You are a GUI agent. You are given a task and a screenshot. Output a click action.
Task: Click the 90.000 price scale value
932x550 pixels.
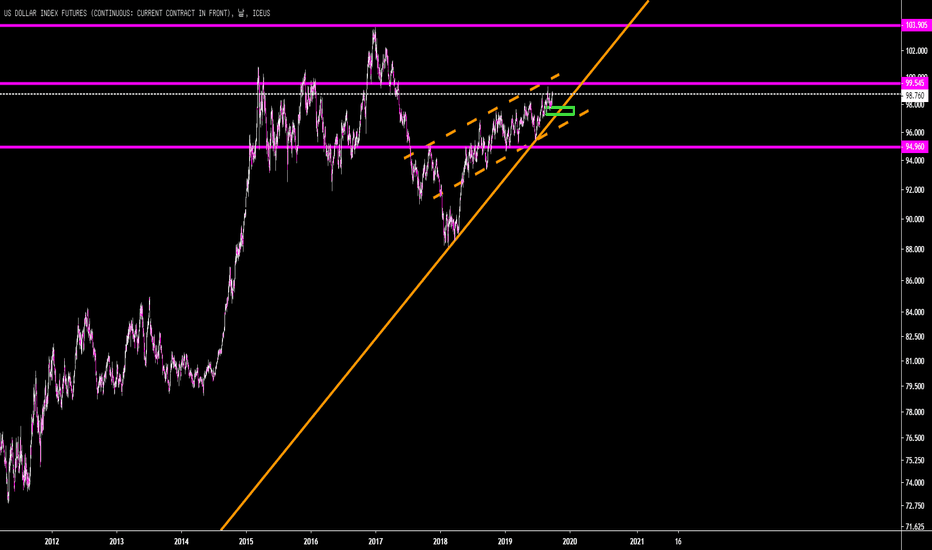tap(915, 219)
